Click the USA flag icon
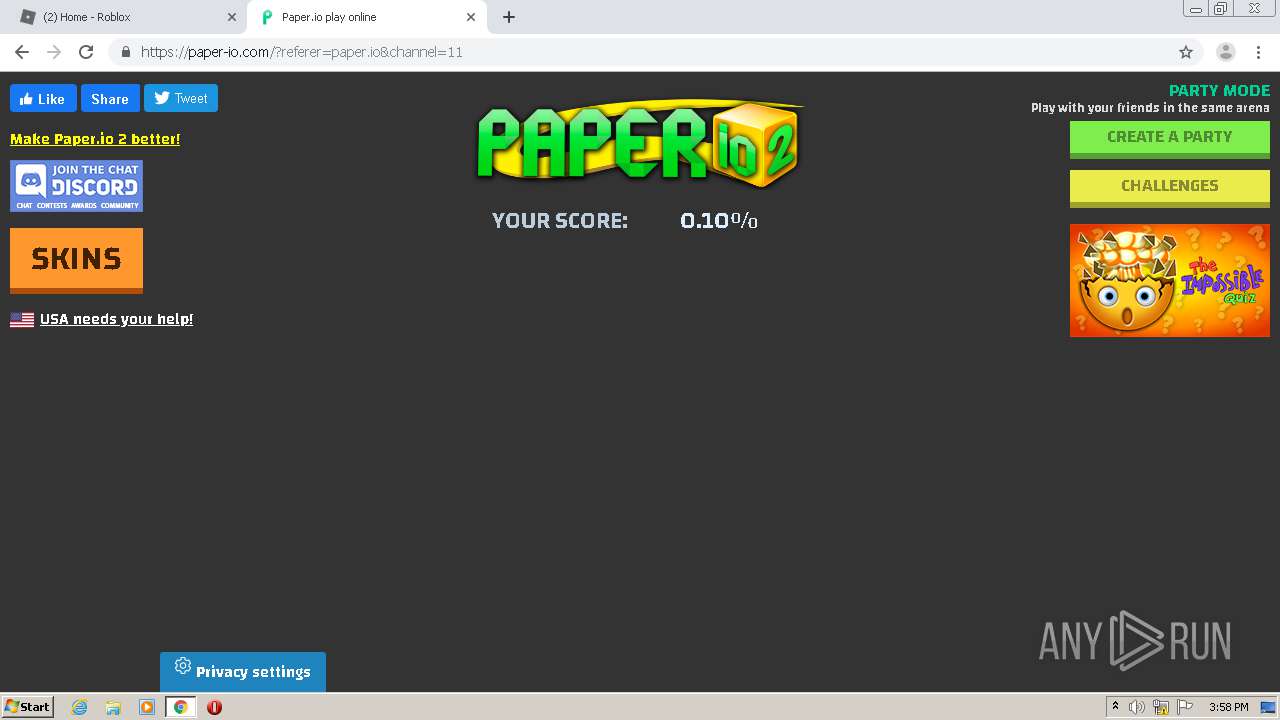The height and width of the screenshot is (720, 1280). click(22, 320)
